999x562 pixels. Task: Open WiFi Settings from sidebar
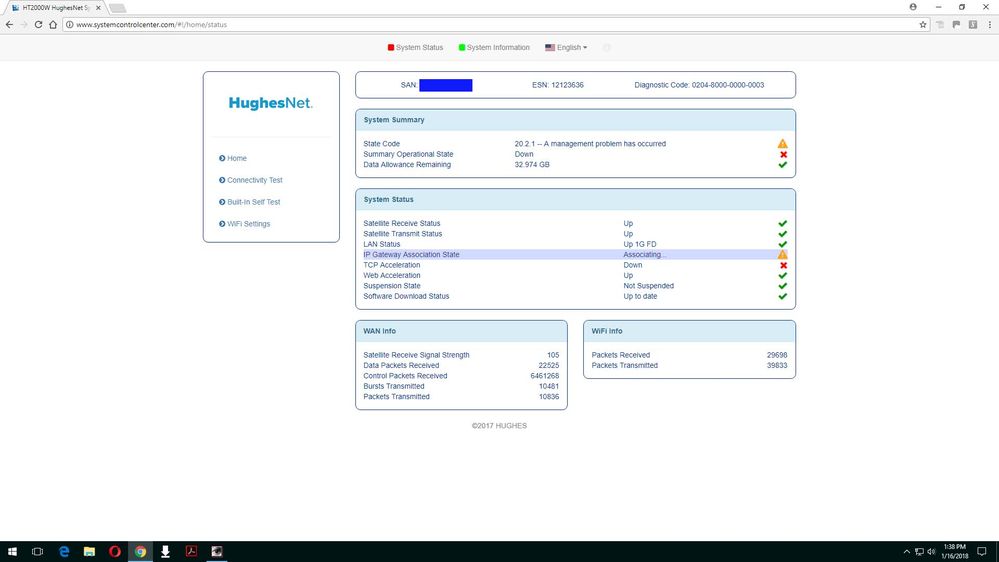248,224
